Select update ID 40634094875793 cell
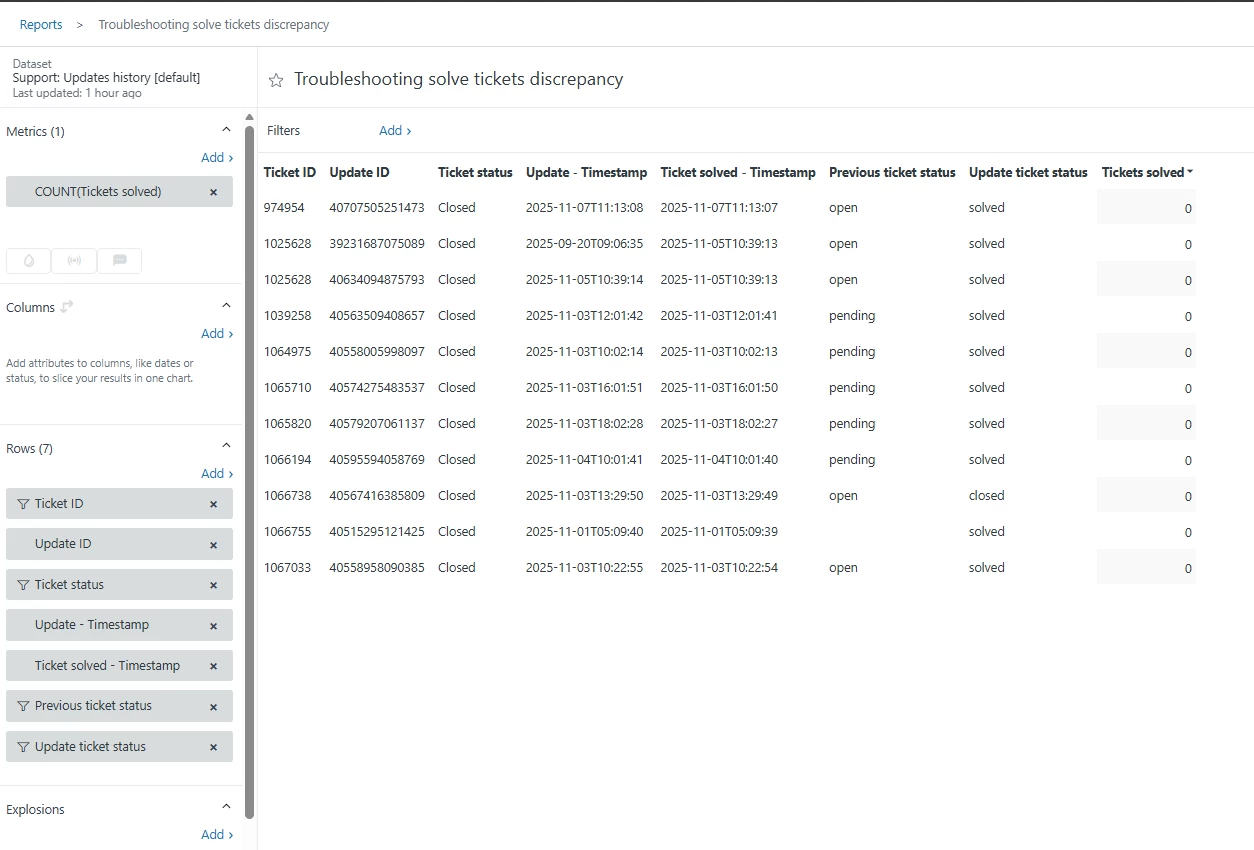The height and width of the screenshot is (850, 1254). pyautogui.click(x=377, y=280)
